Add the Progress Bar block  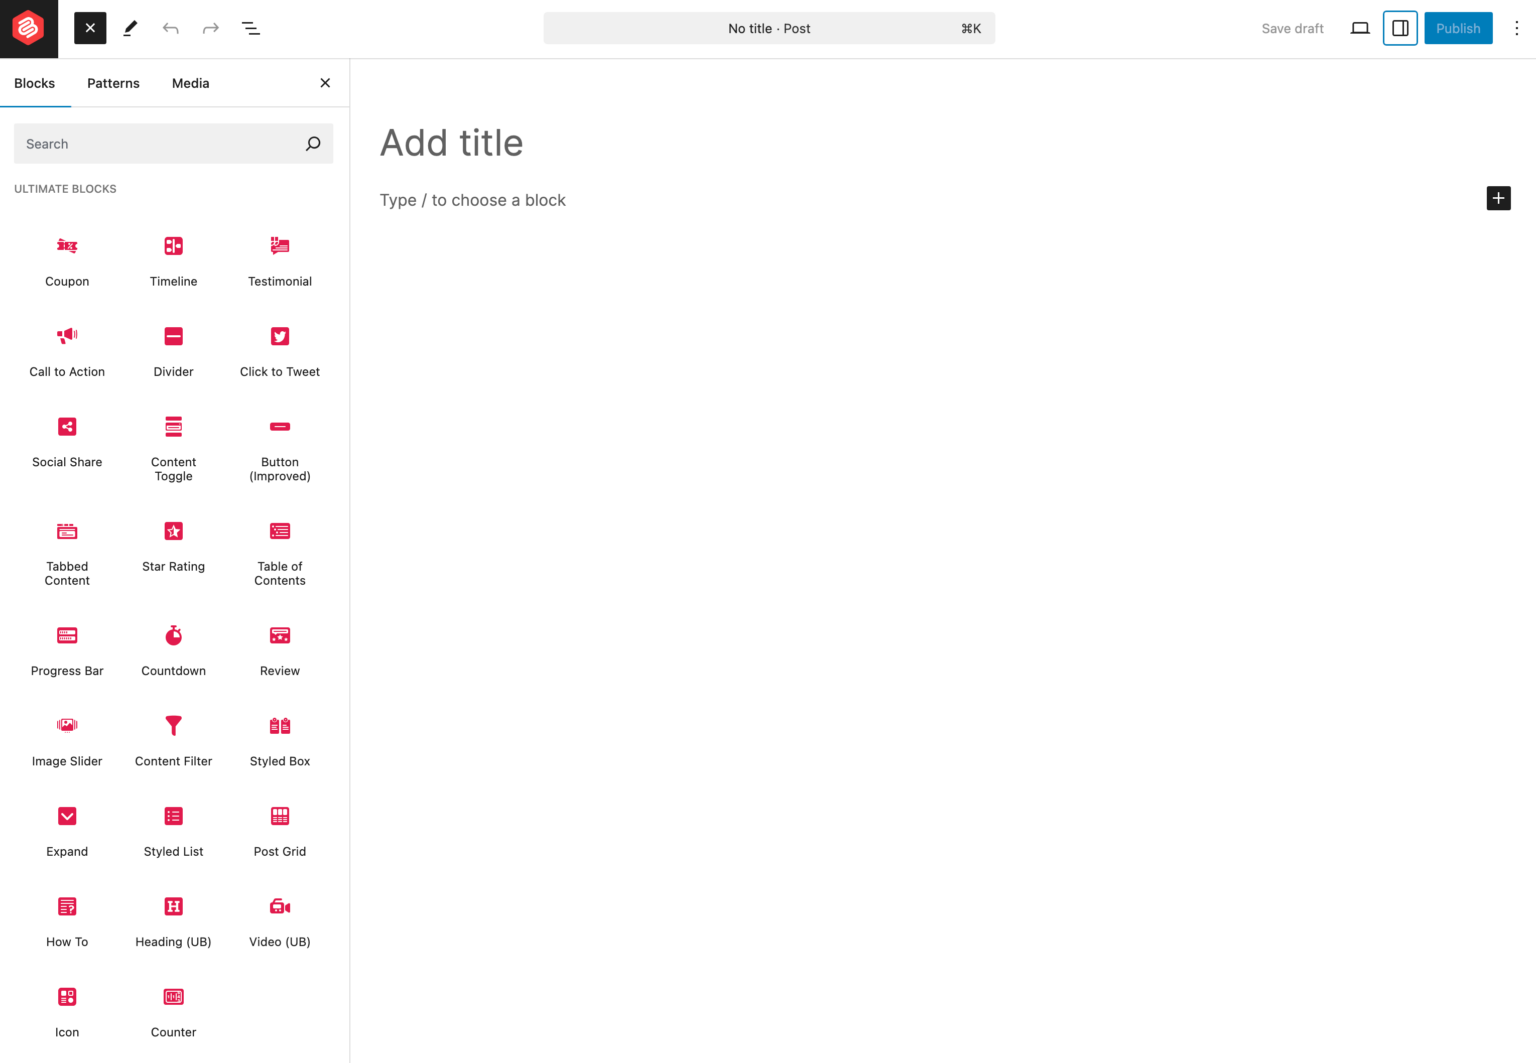(67, 650)
